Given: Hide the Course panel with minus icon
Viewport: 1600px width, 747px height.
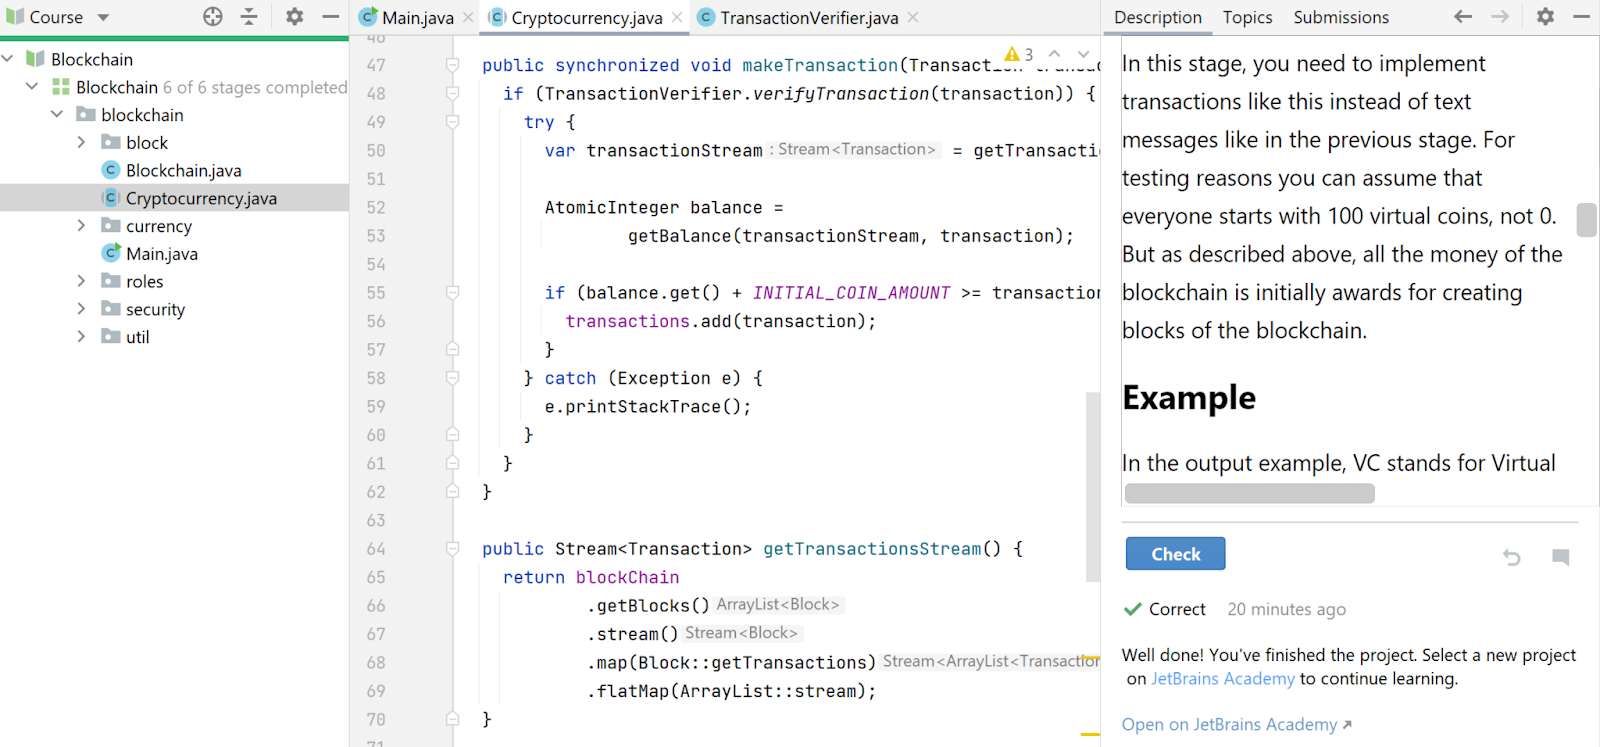Looking at the screenshot, I should (330, 17).
